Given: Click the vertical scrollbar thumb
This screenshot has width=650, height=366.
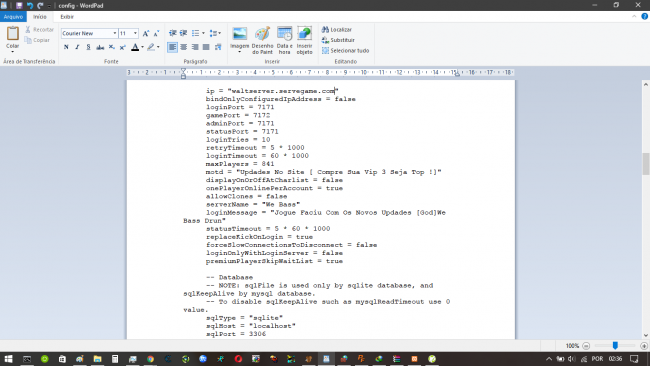Looking at the screenshot, I should pyautogui.click(x=645, y=164).
